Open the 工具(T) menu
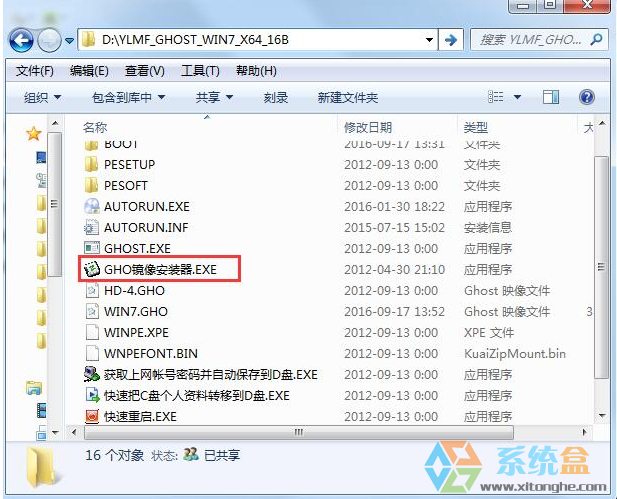This screenshot has height=499, width=617. pos(200,71)
